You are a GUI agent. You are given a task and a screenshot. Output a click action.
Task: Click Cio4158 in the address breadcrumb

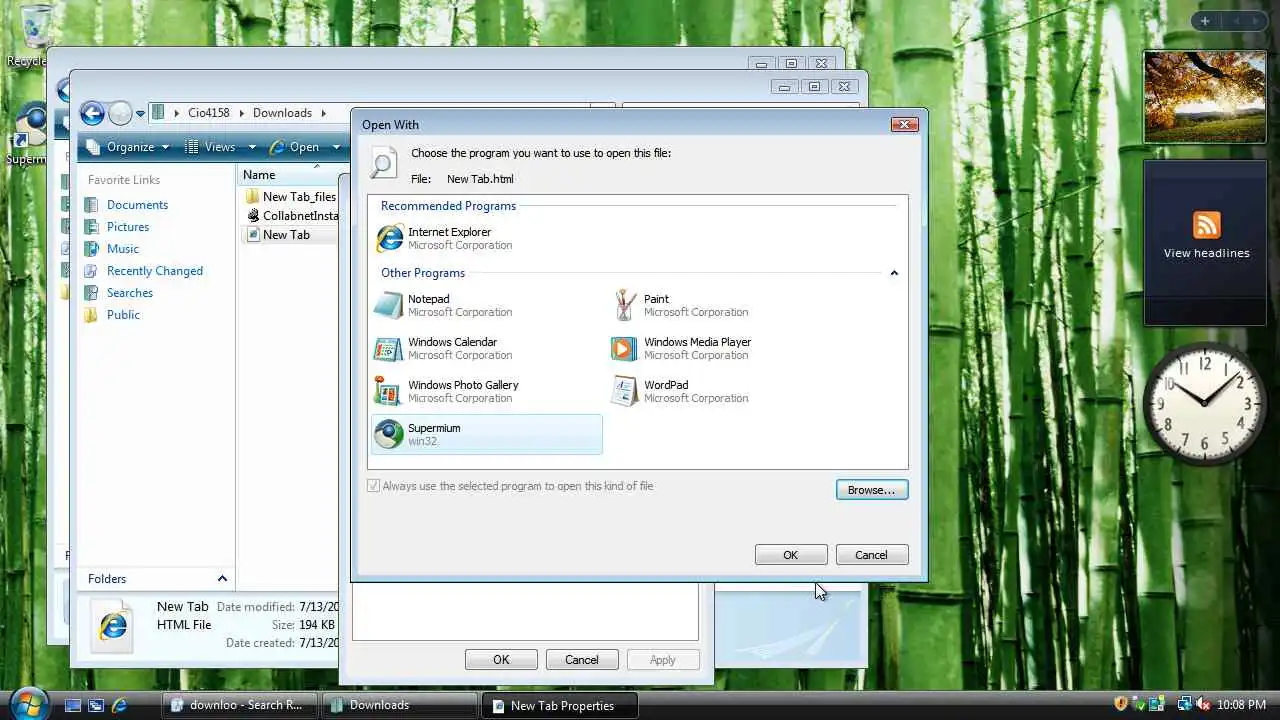click(x=209, y=113)
